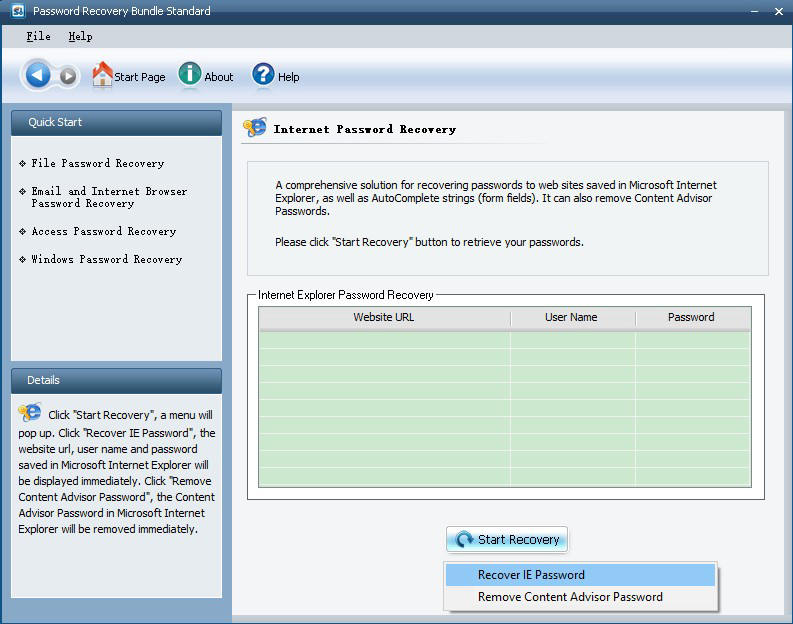Open the Start Page house icon
The height and width of the screenshot is (624, 793).
tap(102, 74)
